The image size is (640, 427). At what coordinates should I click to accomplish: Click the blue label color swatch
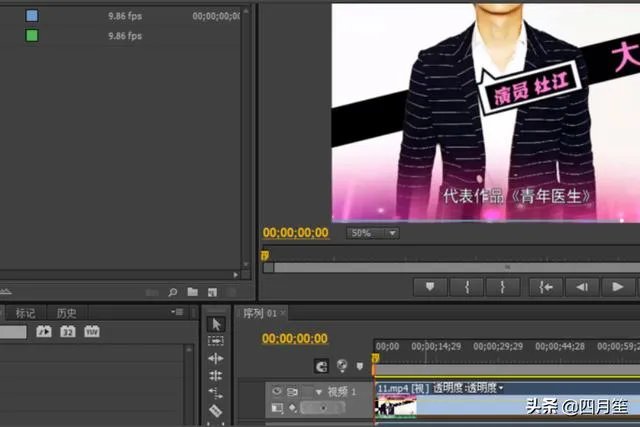tap(32, 16)
